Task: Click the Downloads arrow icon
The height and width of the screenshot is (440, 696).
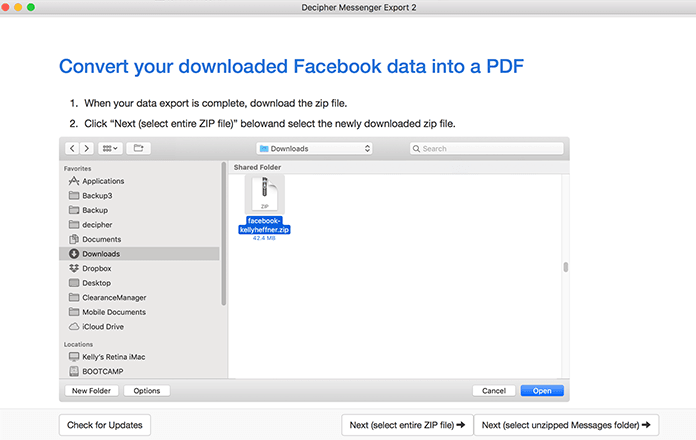Action: point(74,254)
